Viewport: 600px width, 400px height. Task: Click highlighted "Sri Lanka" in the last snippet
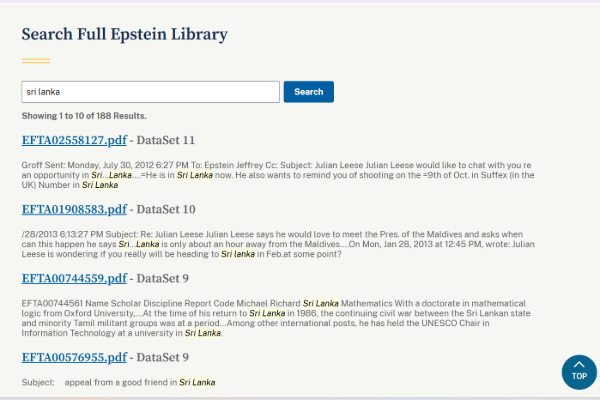point(197,382)
